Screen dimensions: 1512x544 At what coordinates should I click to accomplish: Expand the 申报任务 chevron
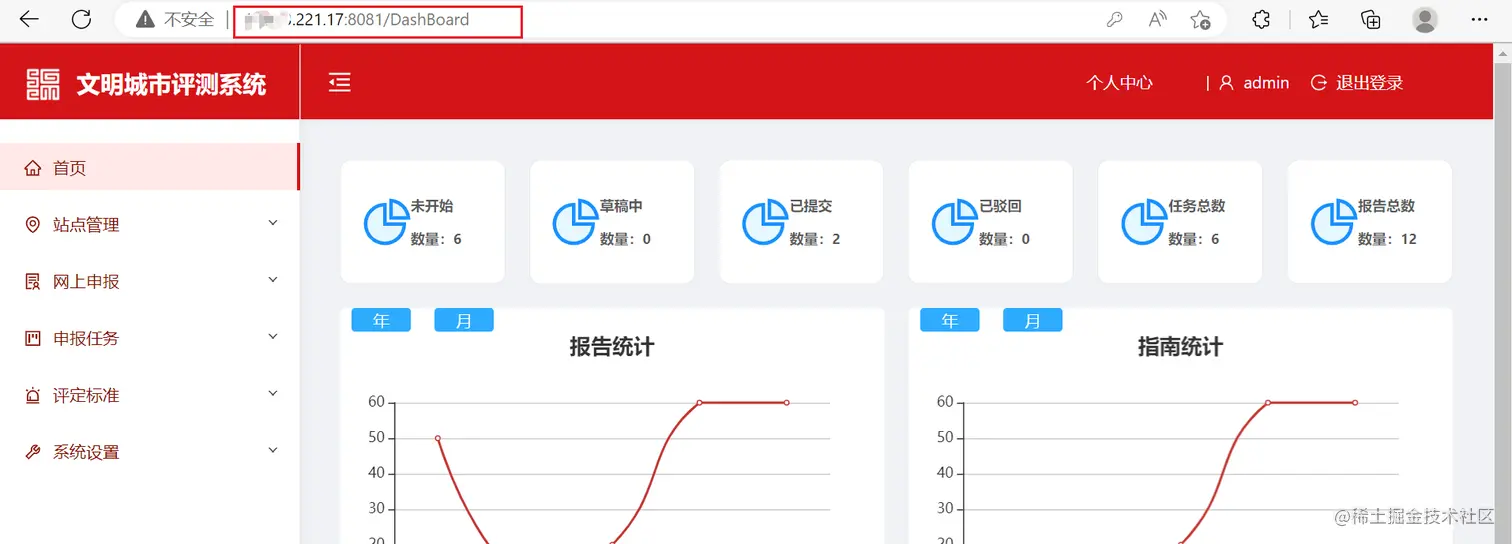[x=273, y=337]
